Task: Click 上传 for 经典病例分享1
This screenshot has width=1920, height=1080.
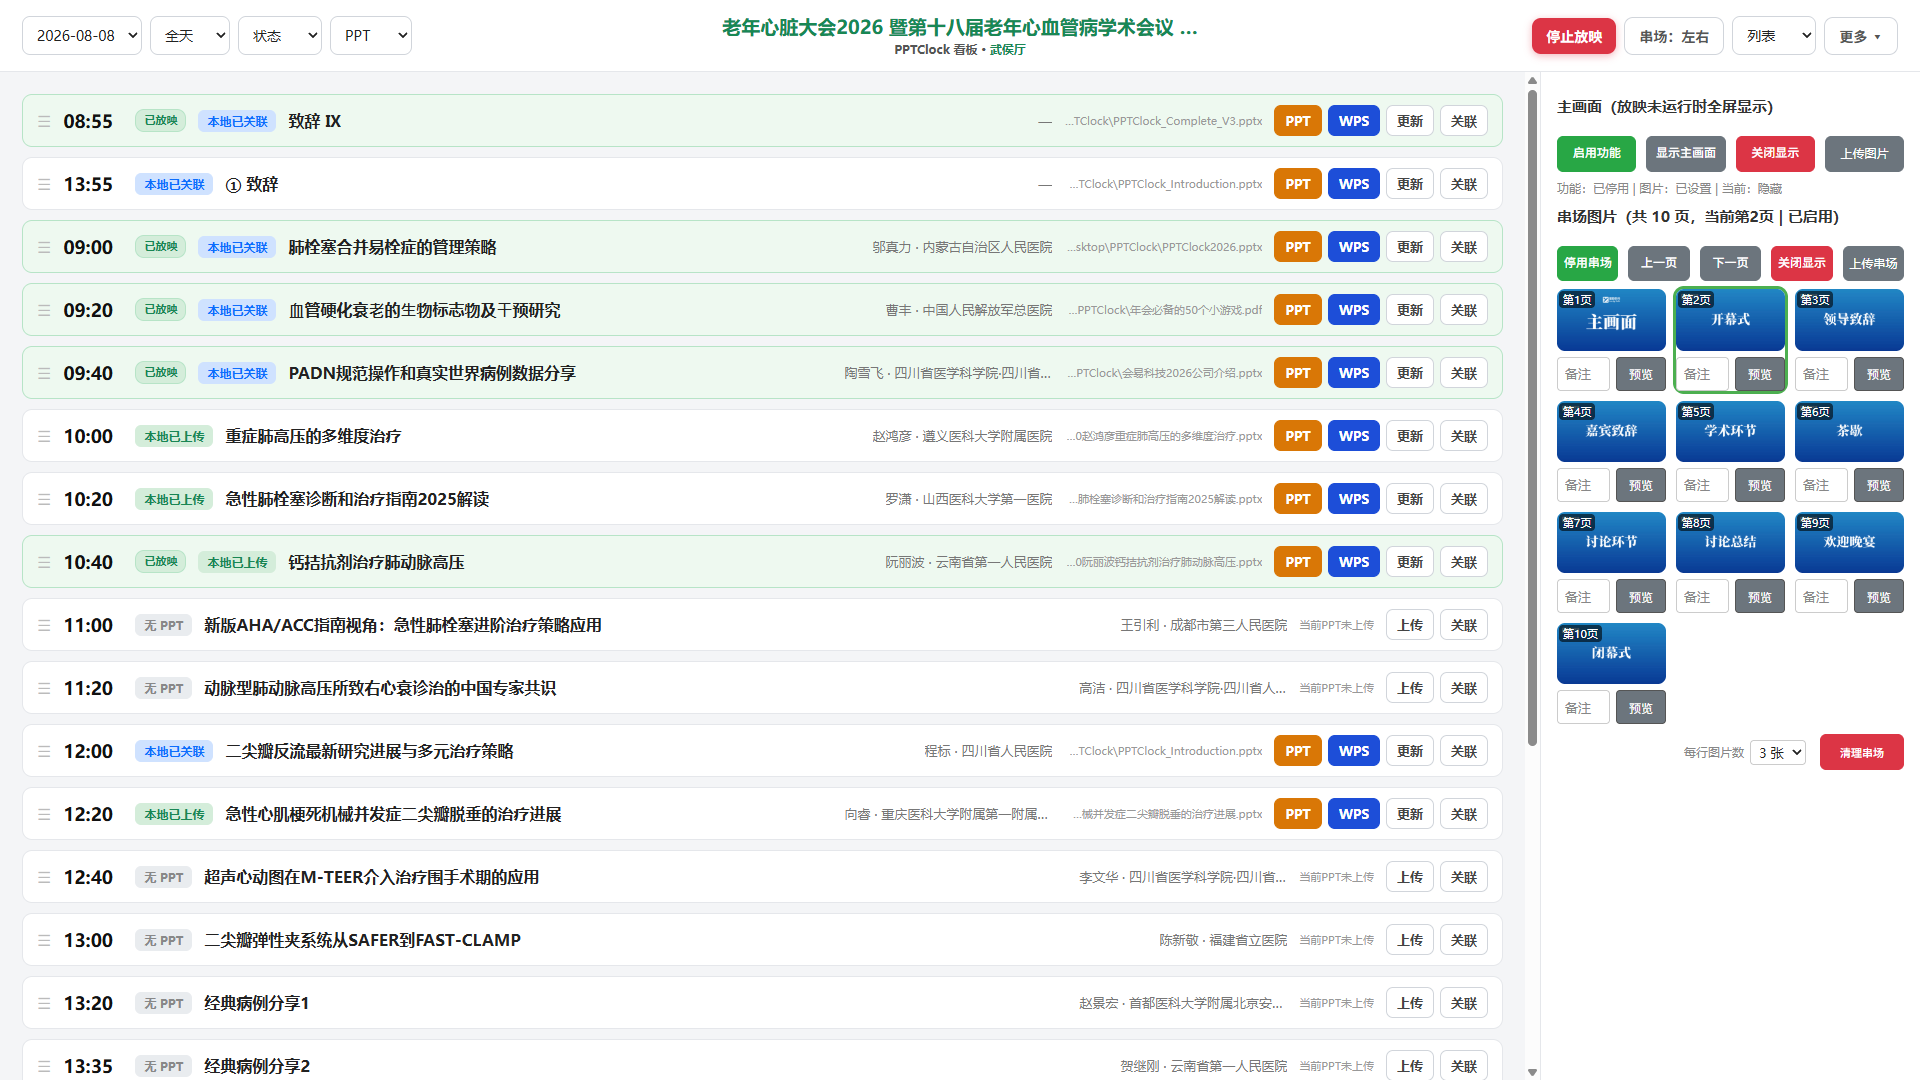Action: click(1410, 1003)
